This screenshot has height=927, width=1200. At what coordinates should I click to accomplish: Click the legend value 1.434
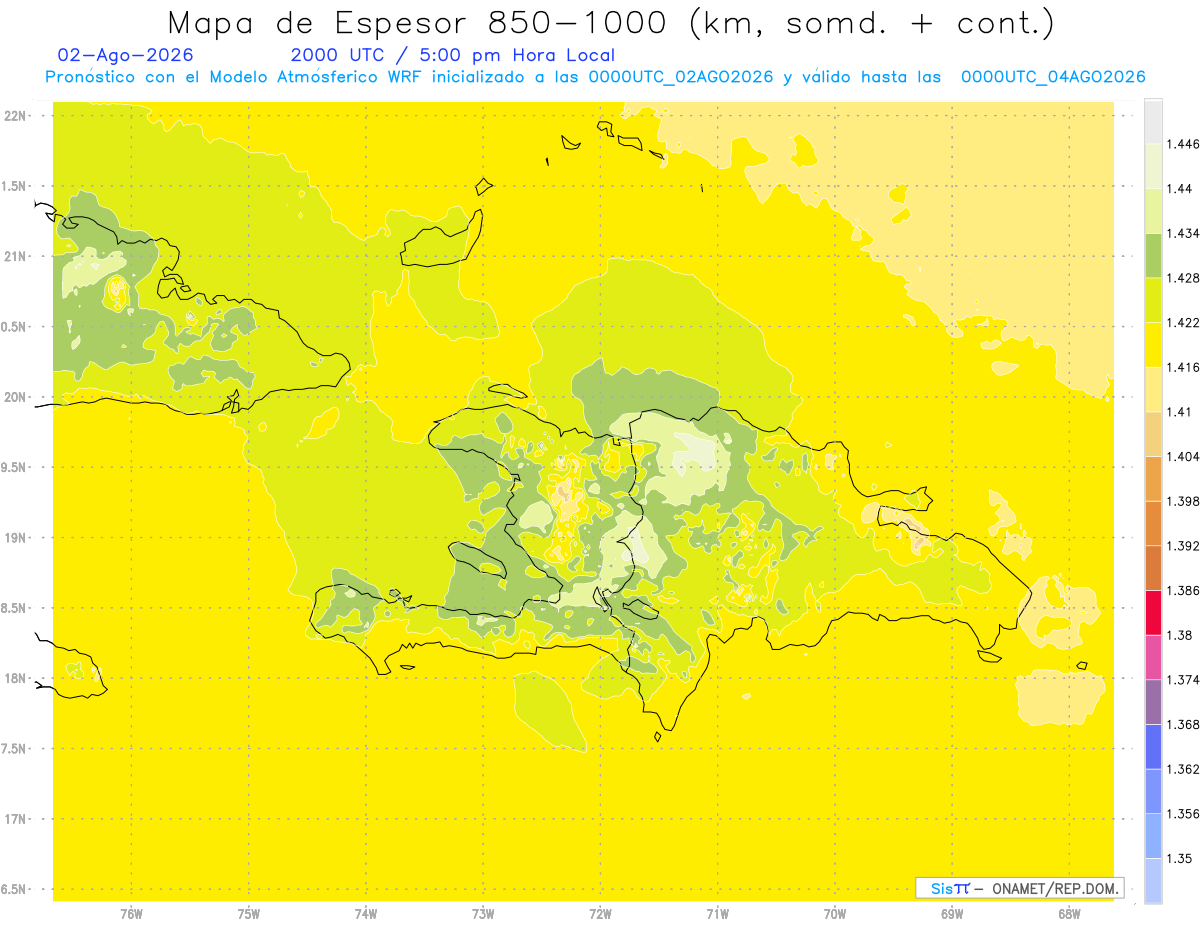(1185, 233)
